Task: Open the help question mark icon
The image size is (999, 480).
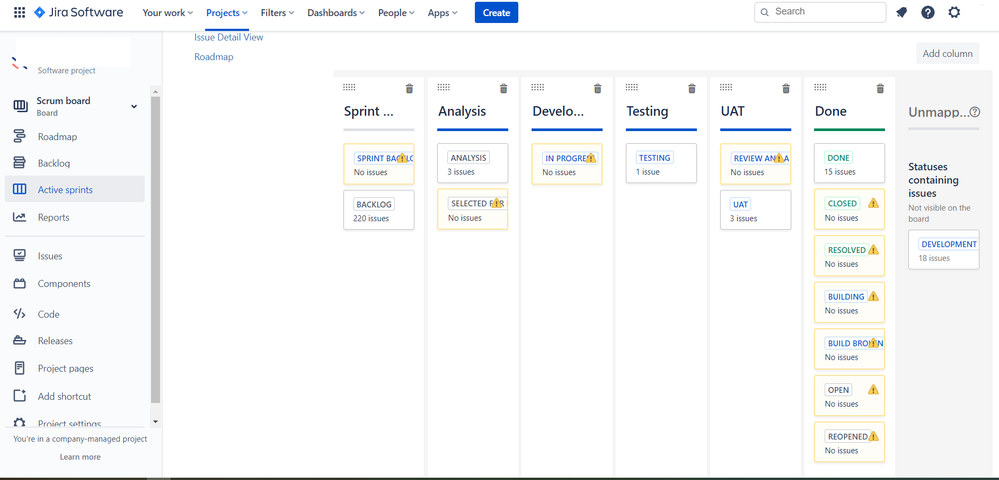Action: 928,12
